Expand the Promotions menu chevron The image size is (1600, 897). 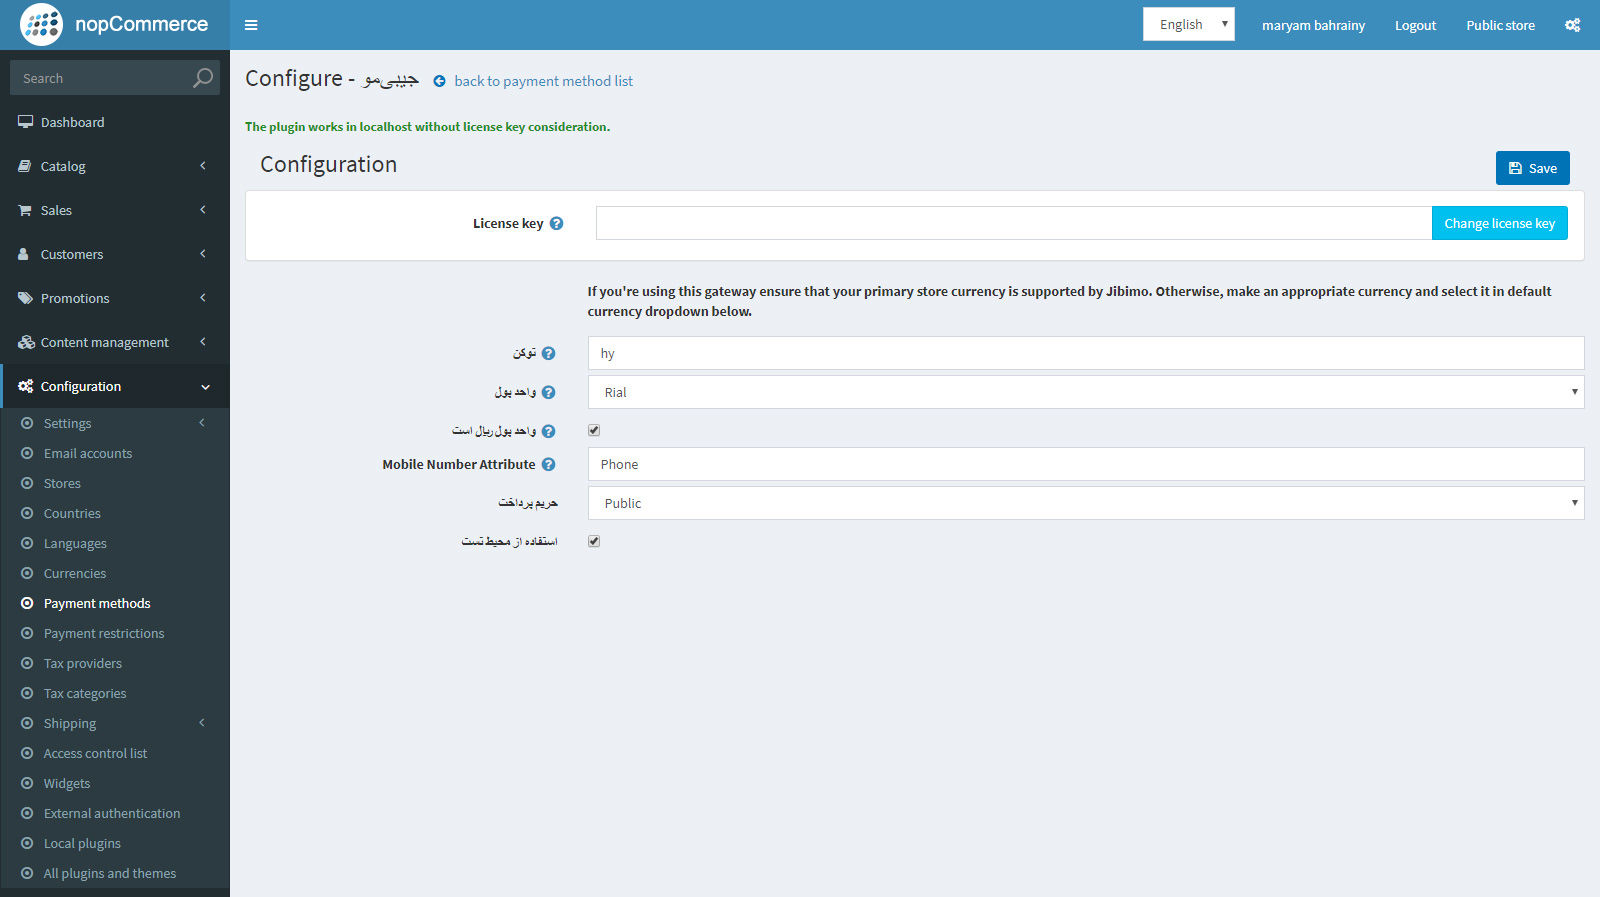203,298
